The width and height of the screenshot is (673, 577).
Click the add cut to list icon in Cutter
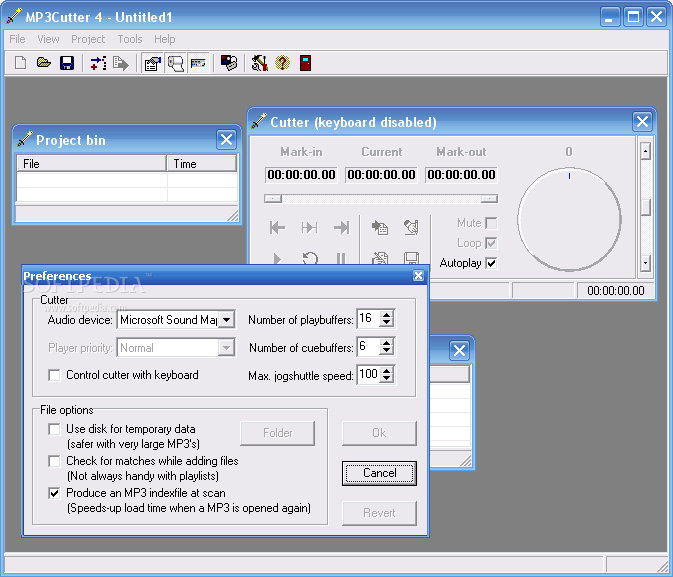coord(380,227)
